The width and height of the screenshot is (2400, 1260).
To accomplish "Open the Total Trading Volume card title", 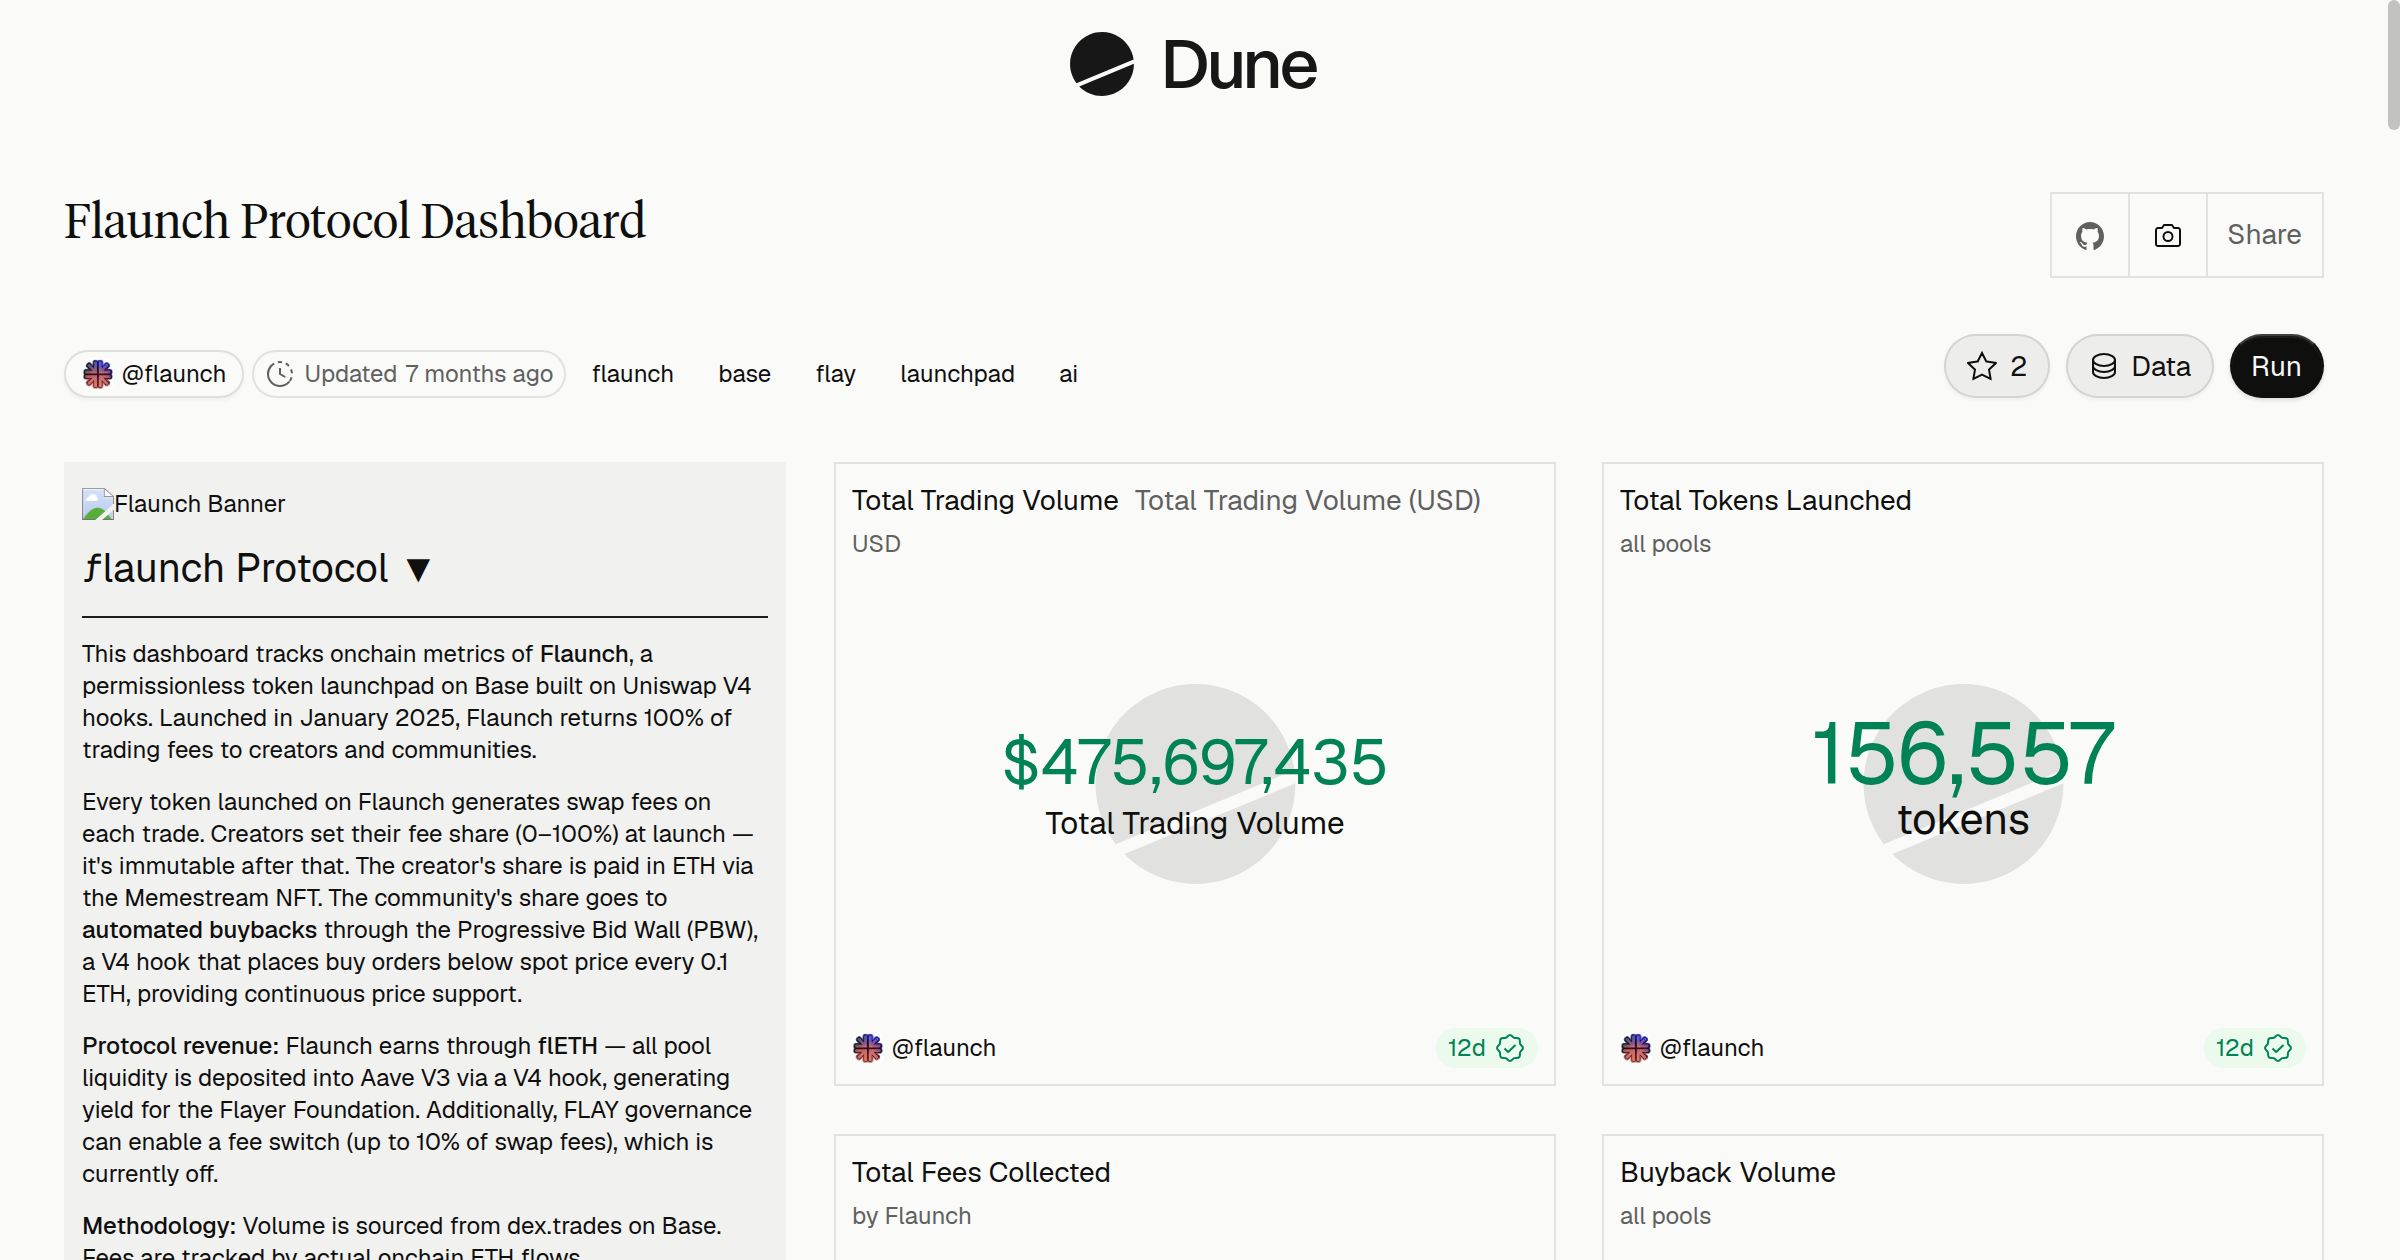I will coord(985,500).
